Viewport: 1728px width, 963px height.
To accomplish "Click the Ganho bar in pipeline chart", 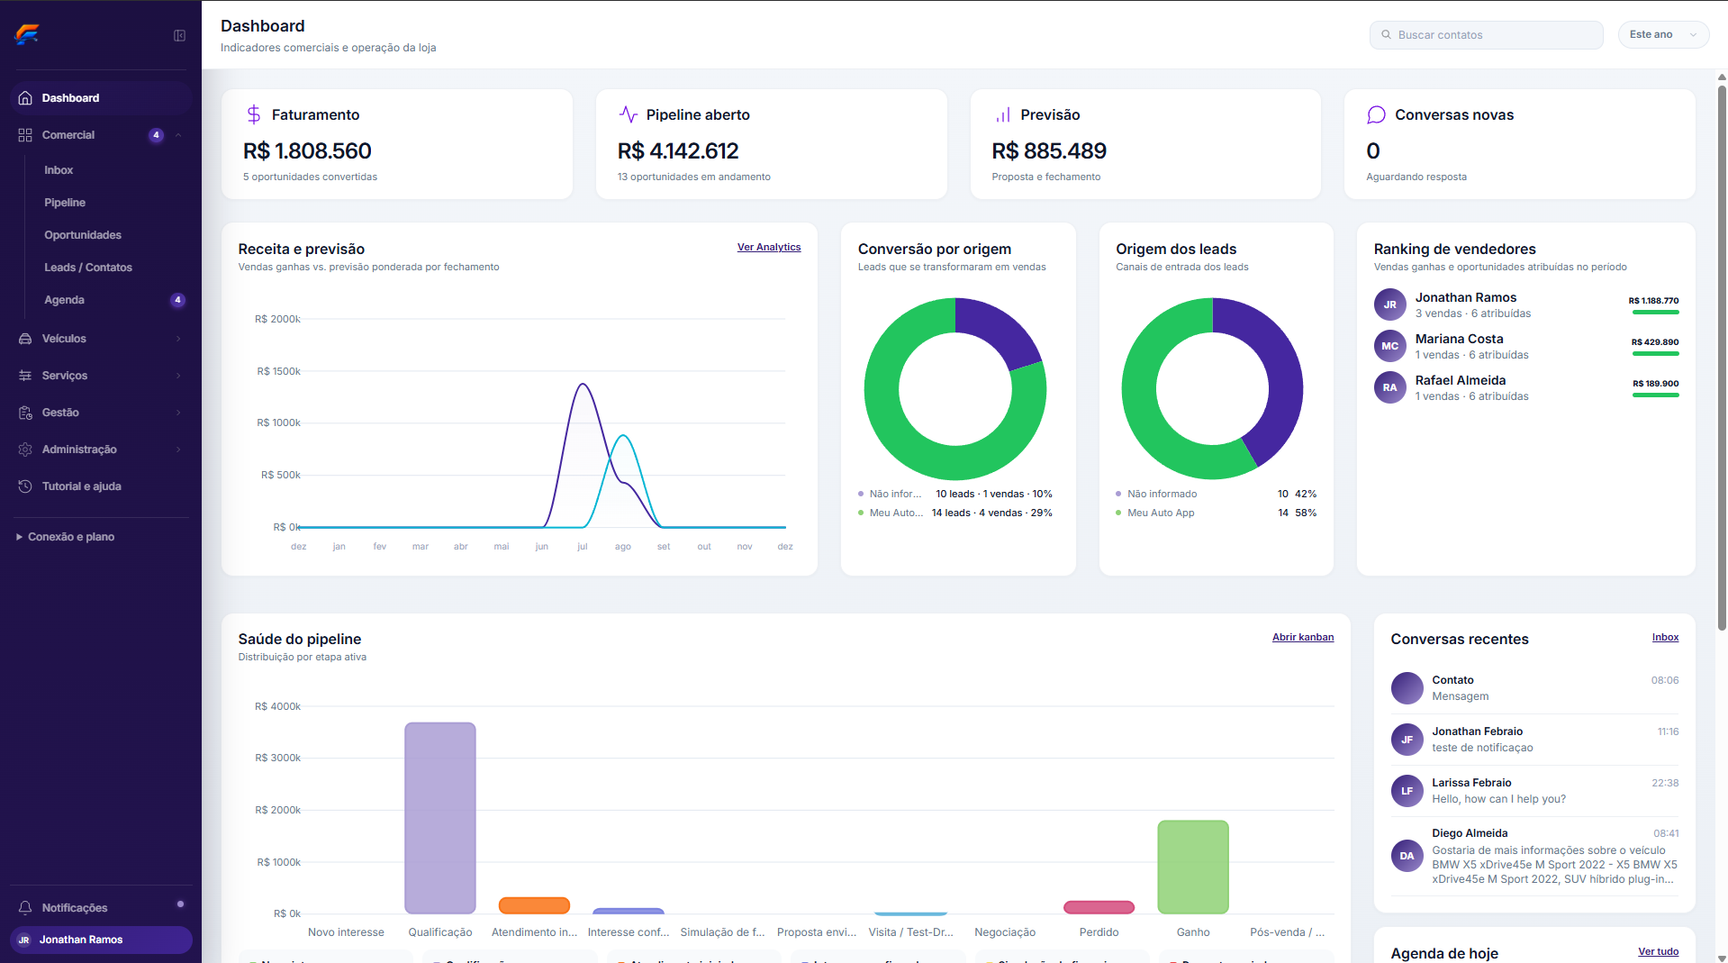I will tap(1193, 867).
